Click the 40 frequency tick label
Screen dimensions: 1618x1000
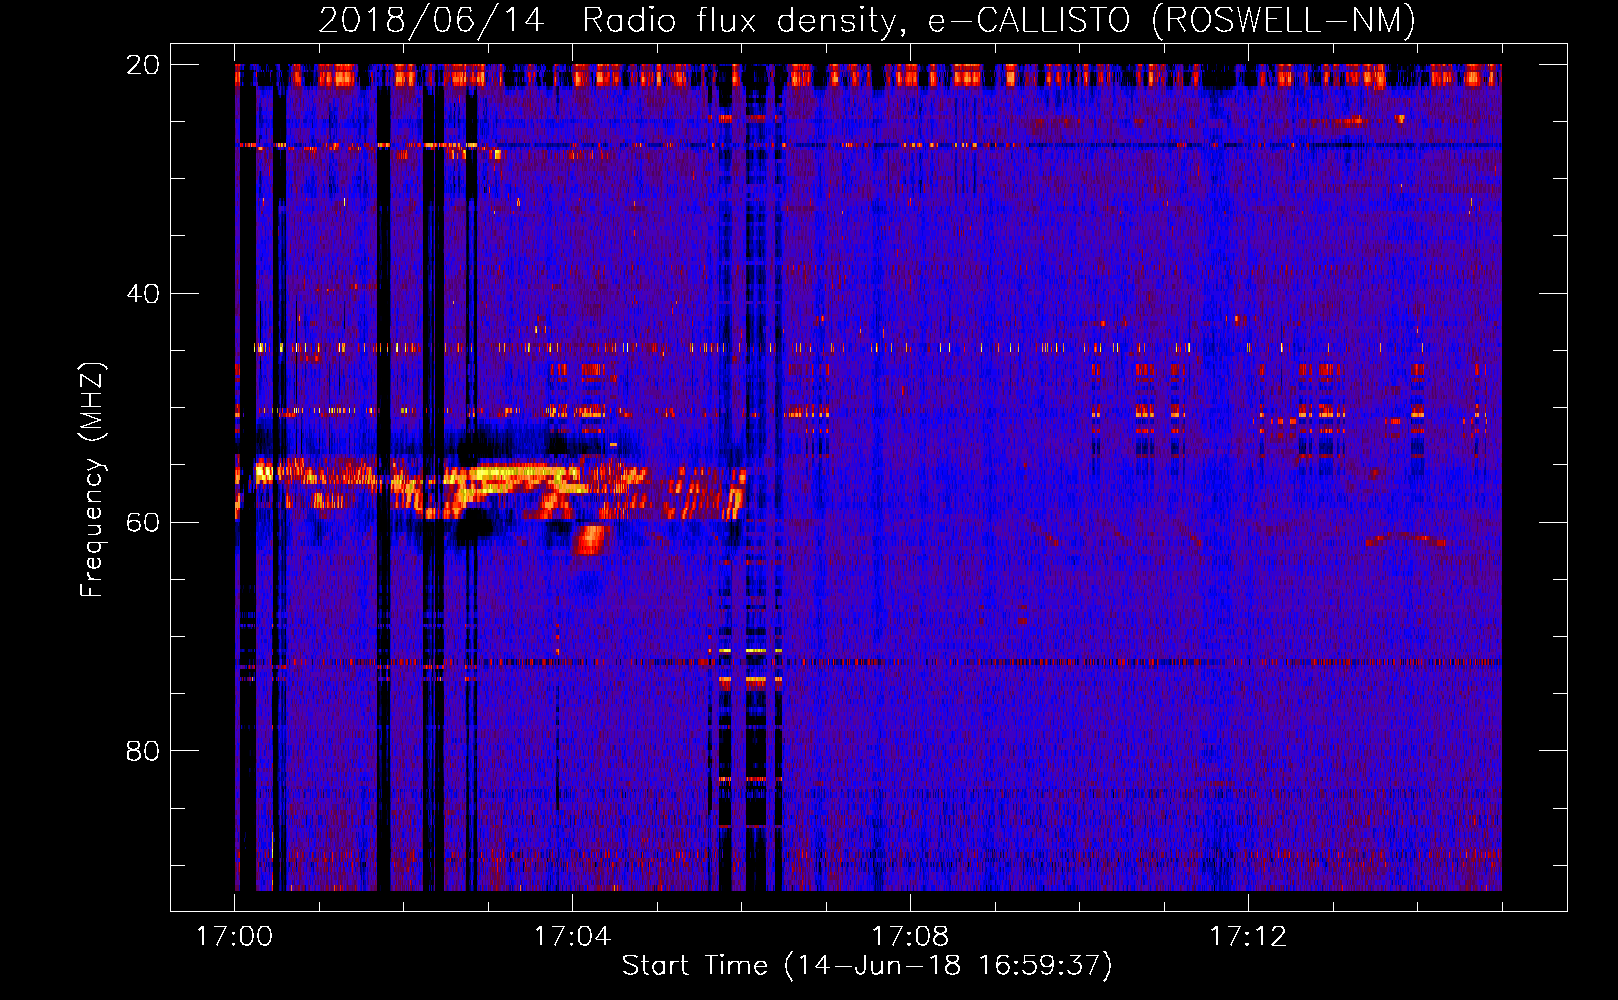pos(143,294)
